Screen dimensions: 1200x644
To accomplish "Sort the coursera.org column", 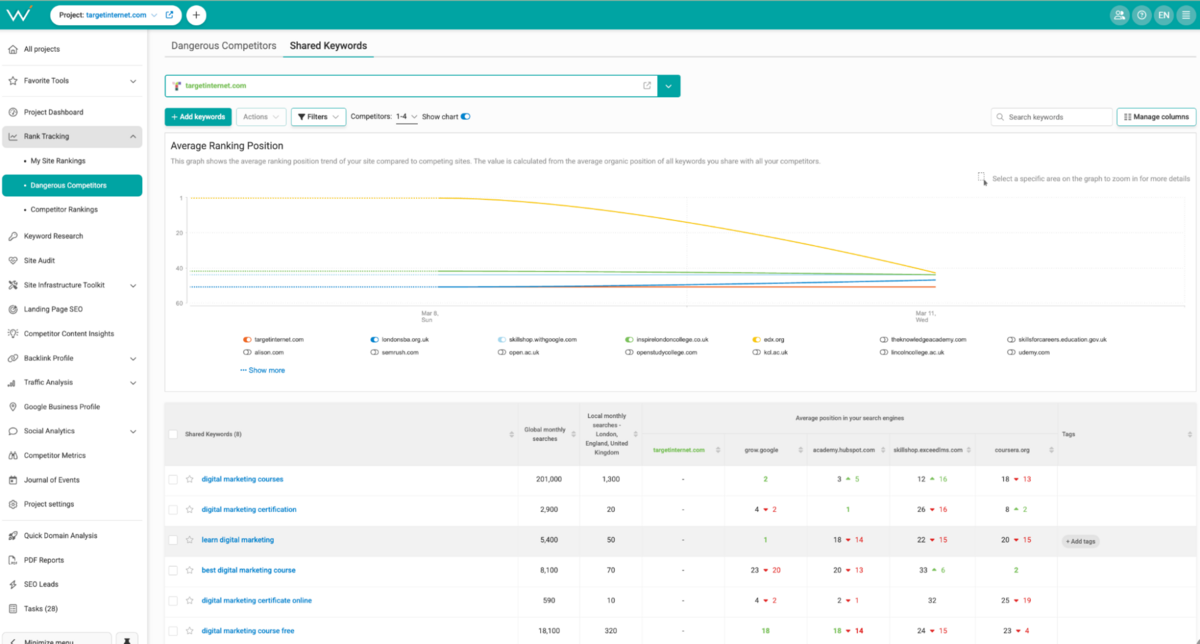I will point(1050,450).
